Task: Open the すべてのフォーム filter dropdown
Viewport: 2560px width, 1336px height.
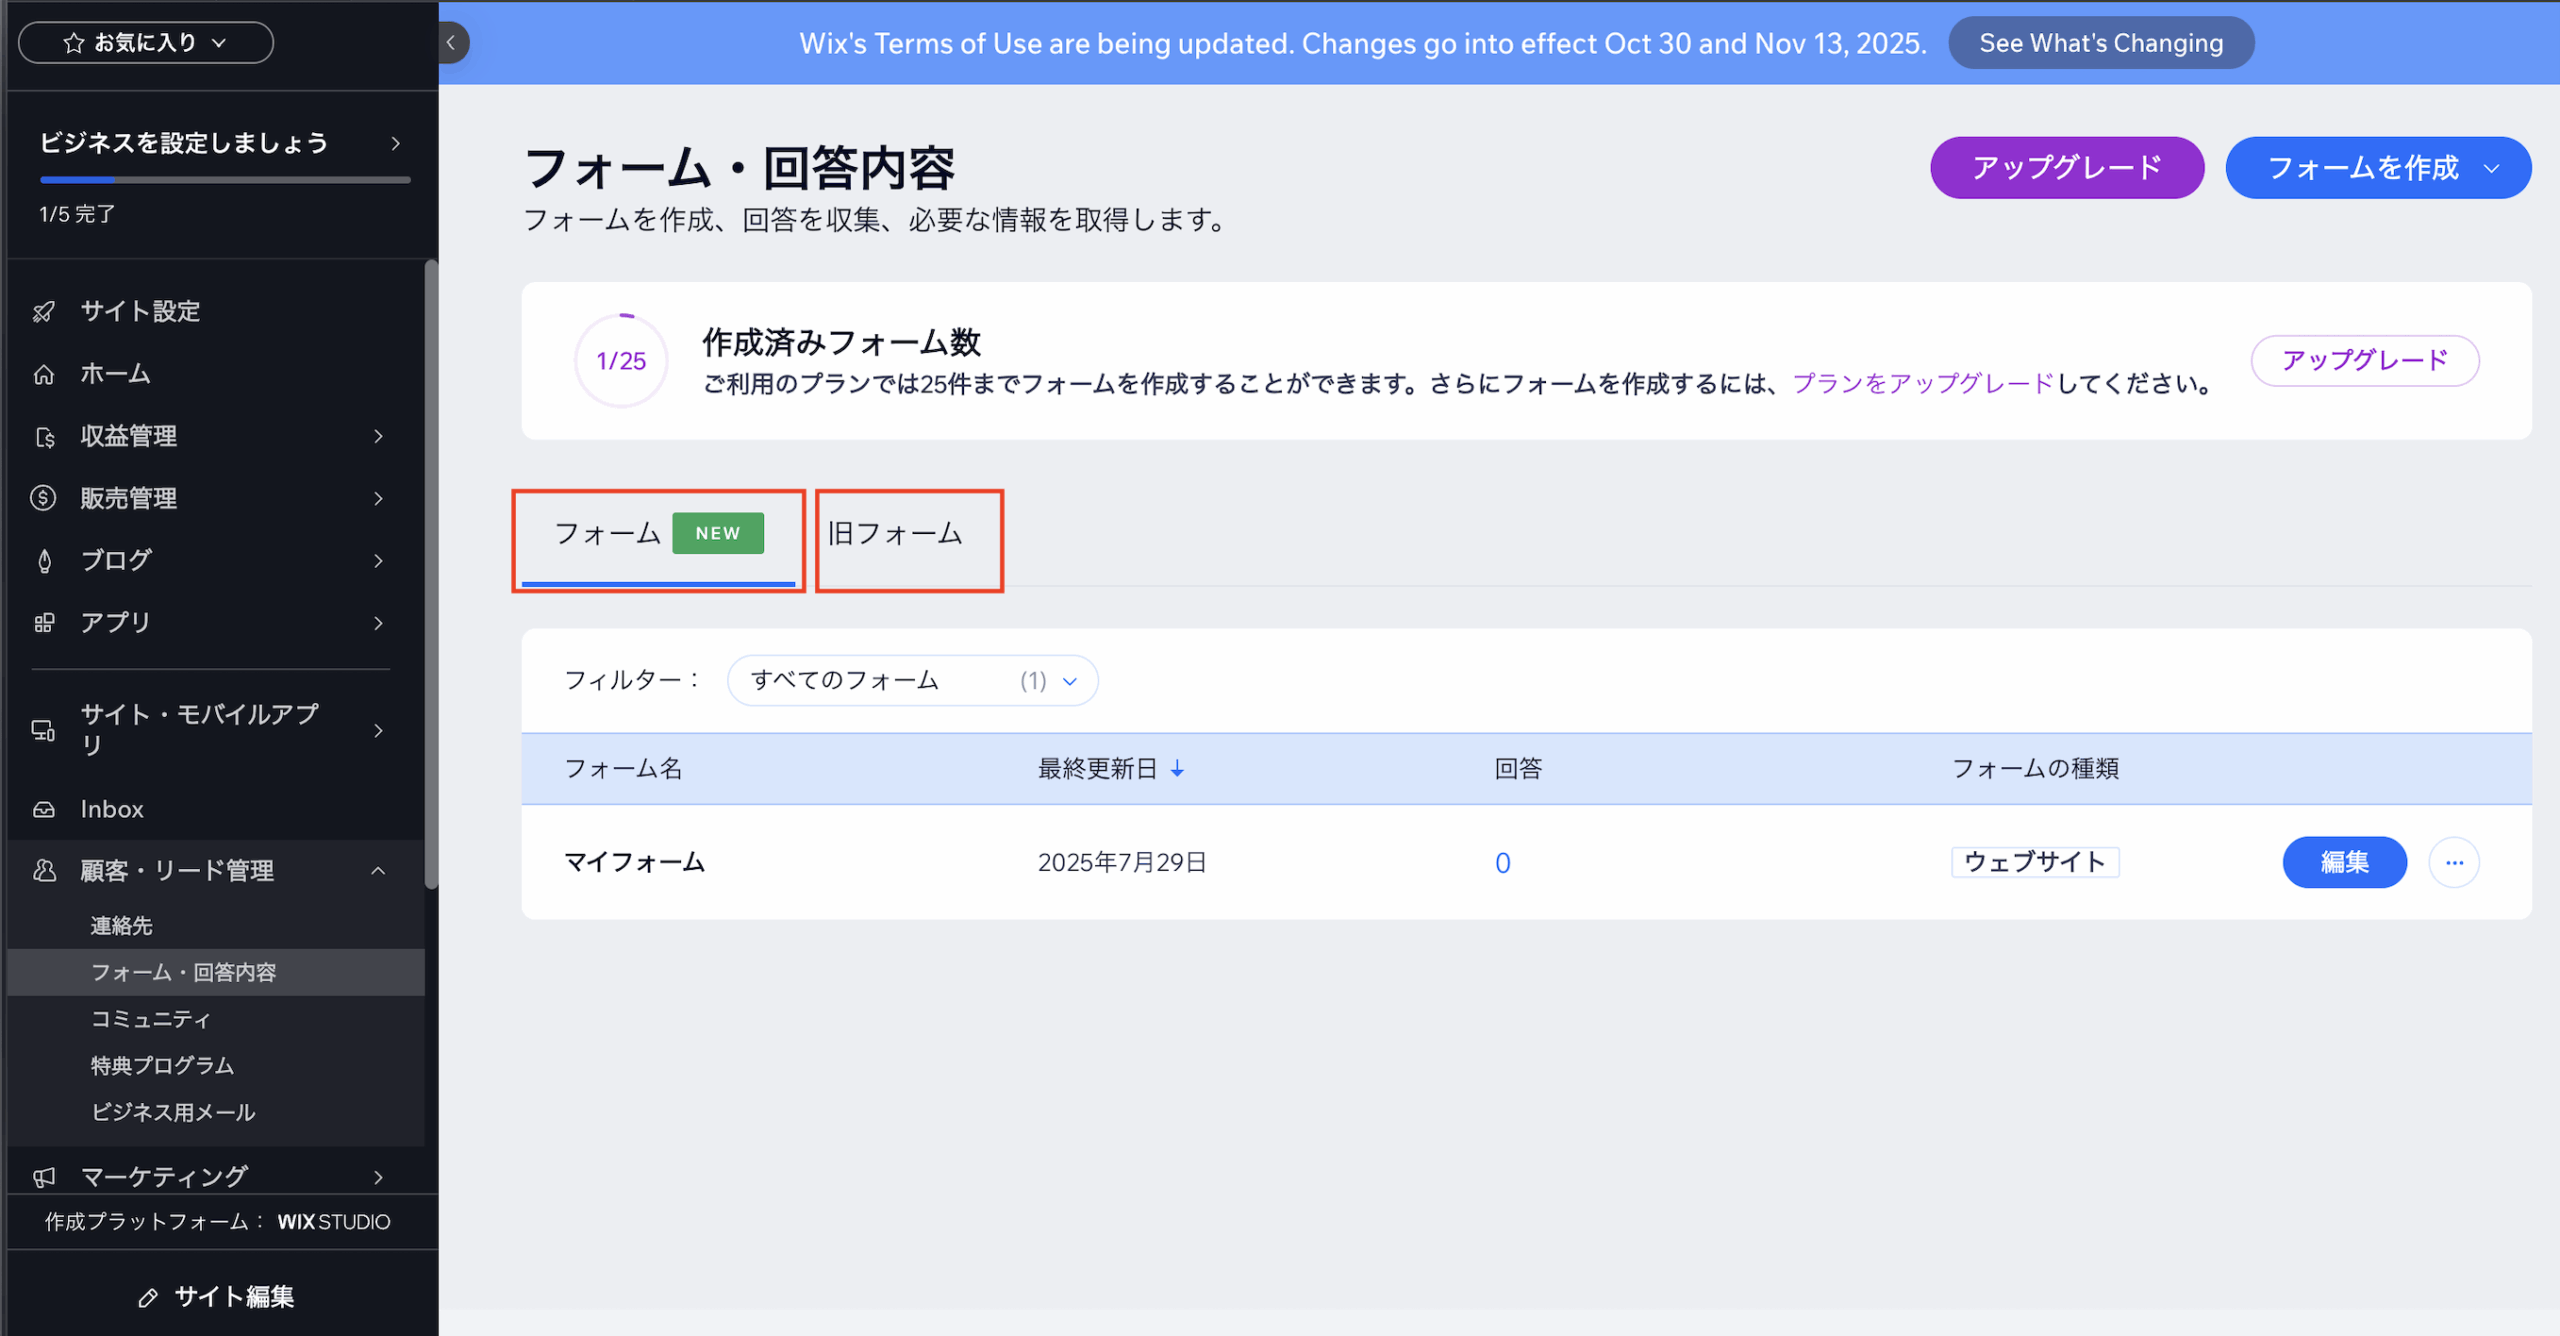Action: [x=912, y=681]
